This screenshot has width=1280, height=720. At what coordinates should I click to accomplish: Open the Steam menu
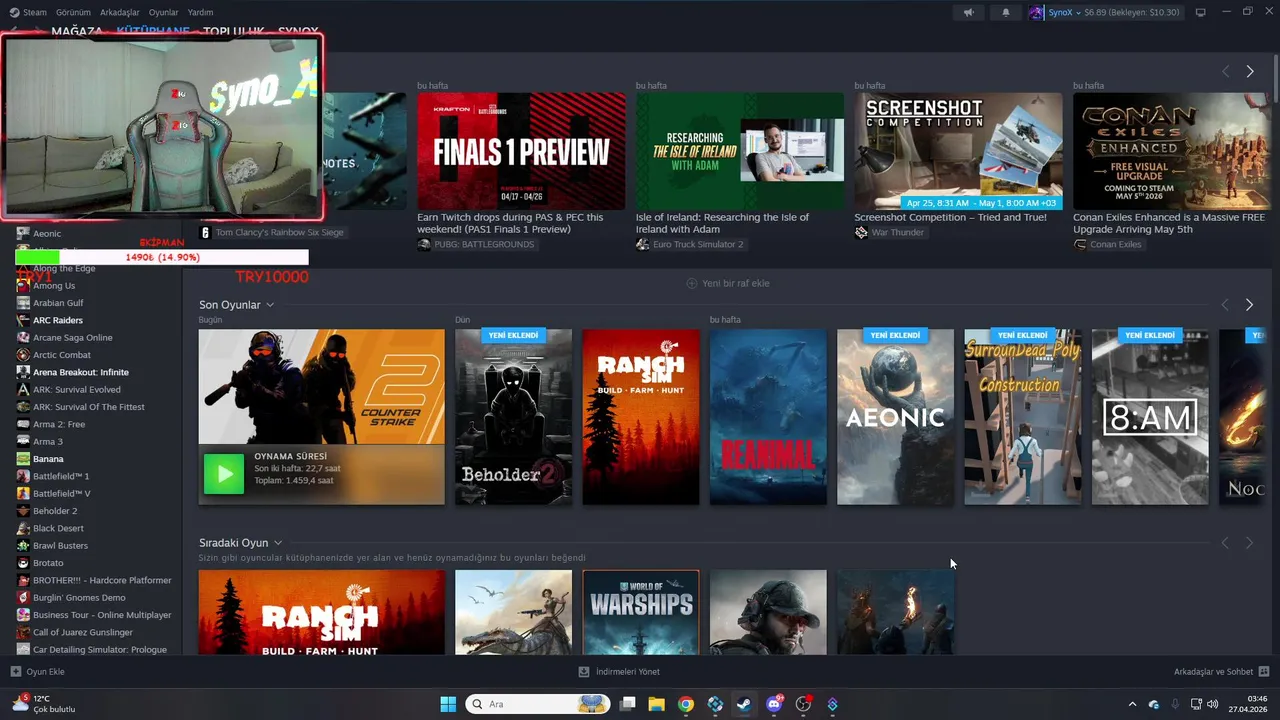pyautogui.click(x=35, y=12)
